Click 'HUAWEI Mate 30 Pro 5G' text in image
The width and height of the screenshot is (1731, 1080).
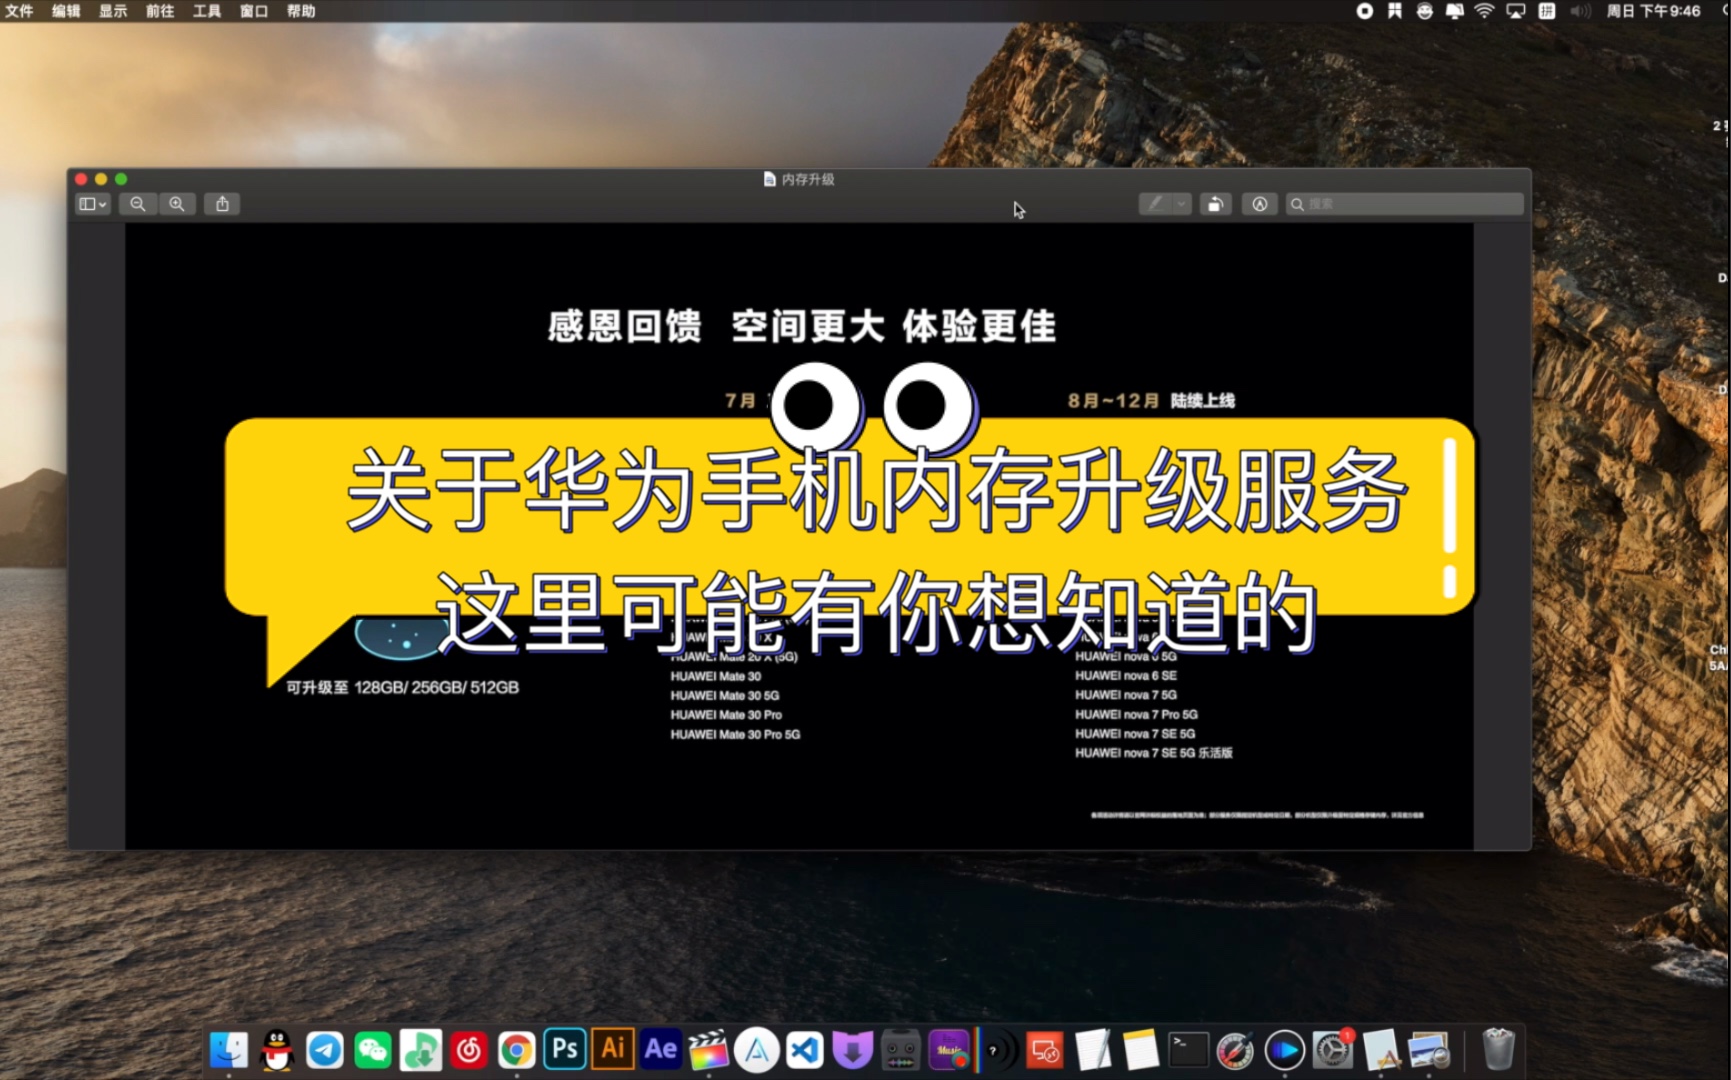[735, 735]
